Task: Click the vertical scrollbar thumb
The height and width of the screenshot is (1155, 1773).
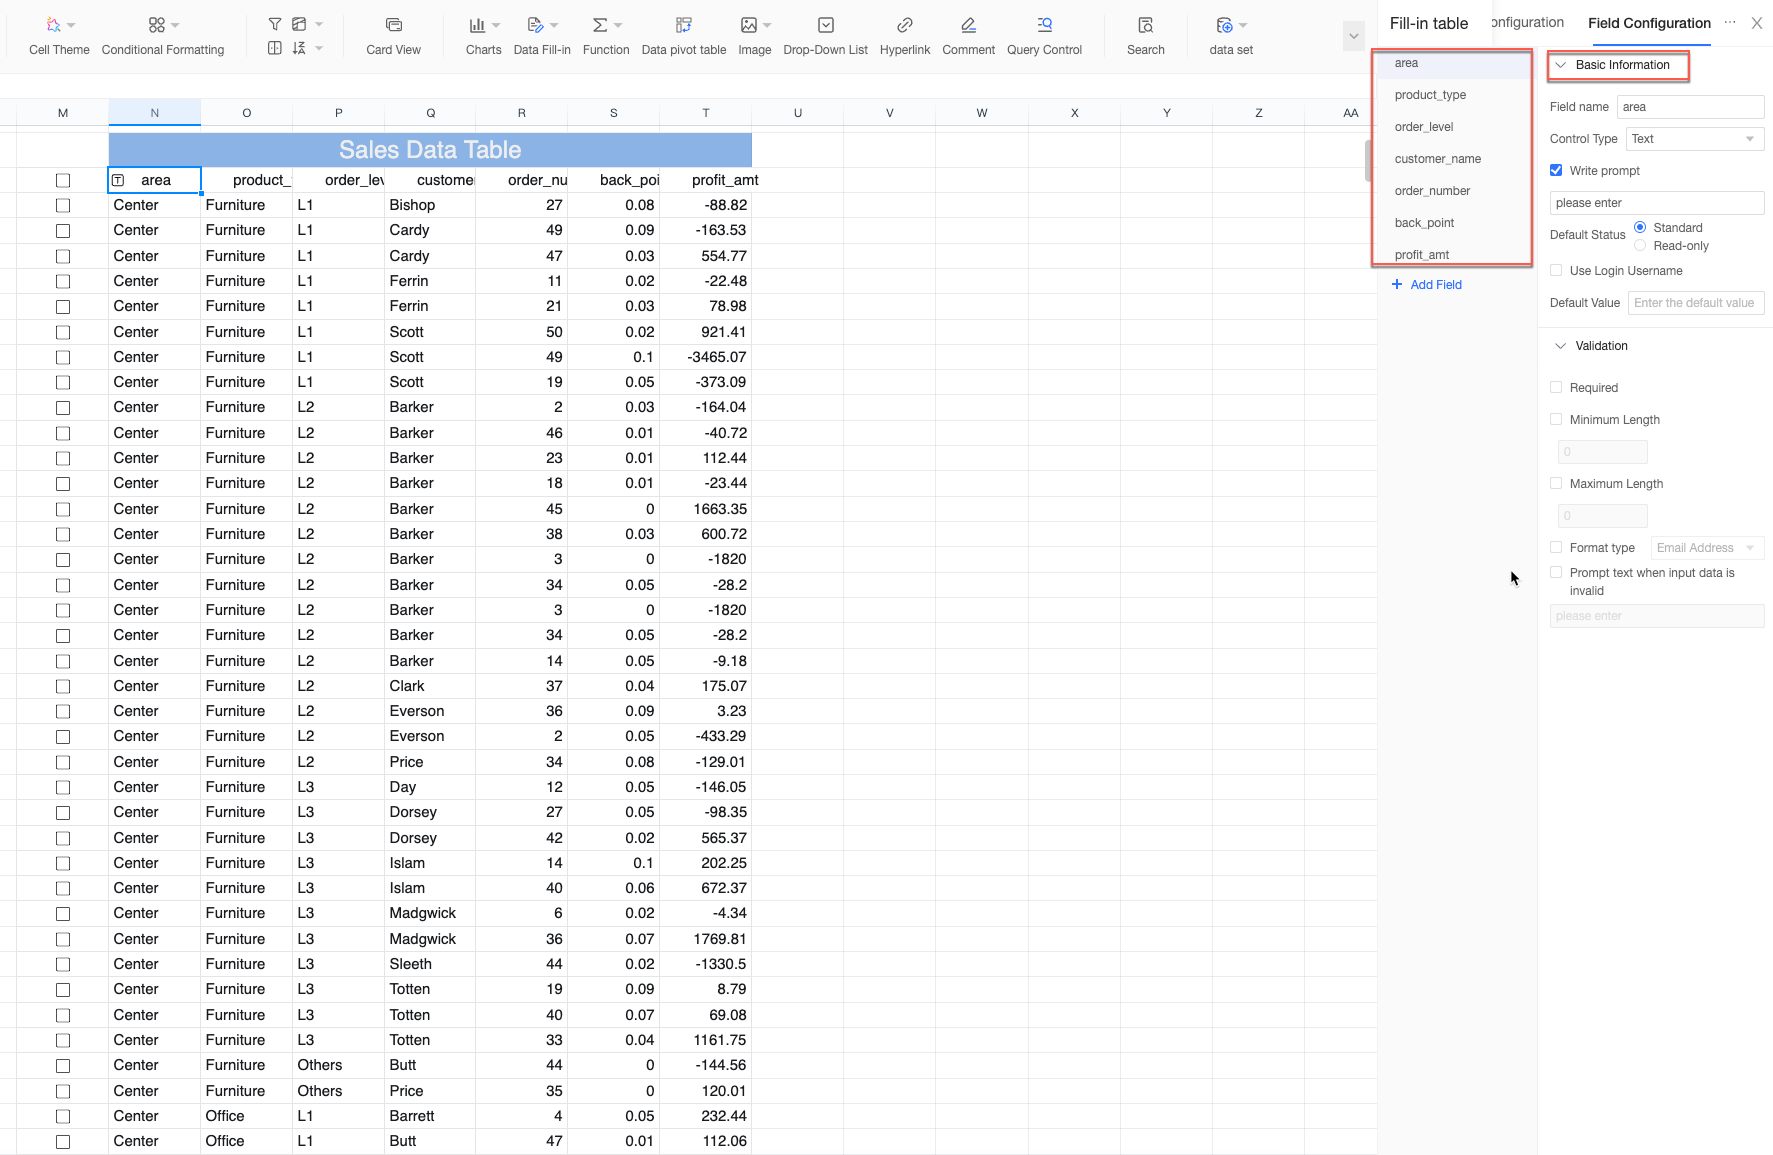Action: tap(1368, 160)
